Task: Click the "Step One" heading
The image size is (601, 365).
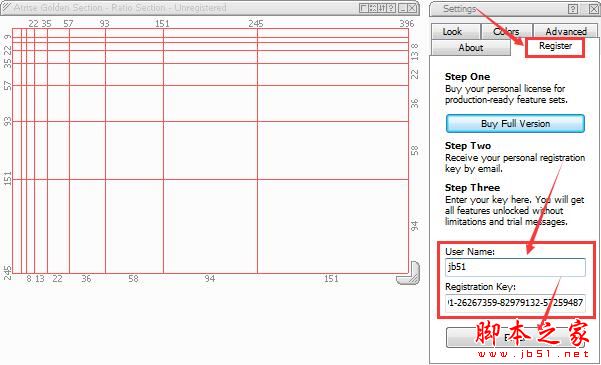Action: [x=467, y=77]
